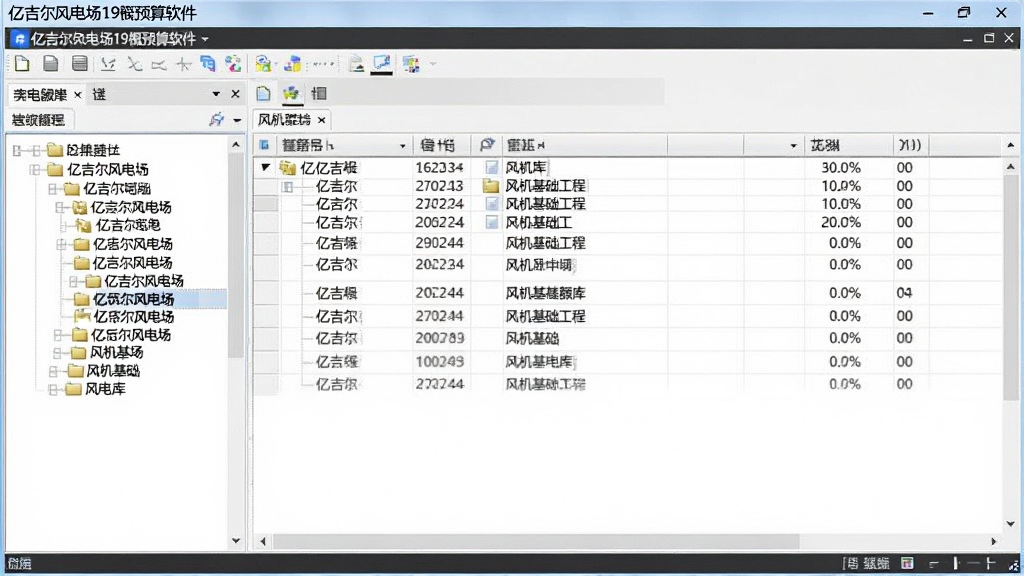Expand the 风机基础 folder in the tree
The image size is (1024, 576).
click(54, 371)
